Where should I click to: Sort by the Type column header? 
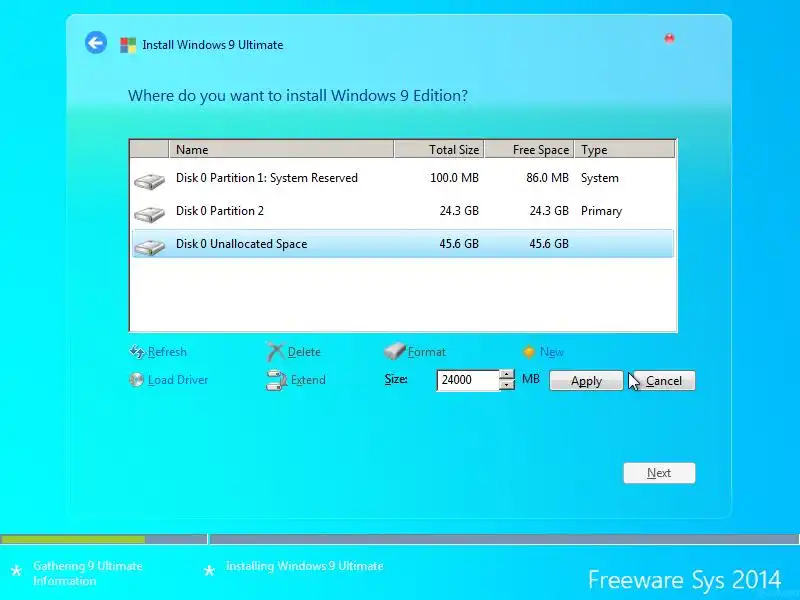(x=624, y=149)
